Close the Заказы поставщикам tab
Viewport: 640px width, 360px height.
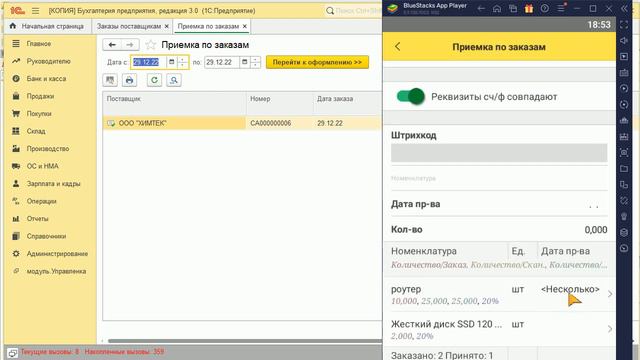click(x=167, y=26)
